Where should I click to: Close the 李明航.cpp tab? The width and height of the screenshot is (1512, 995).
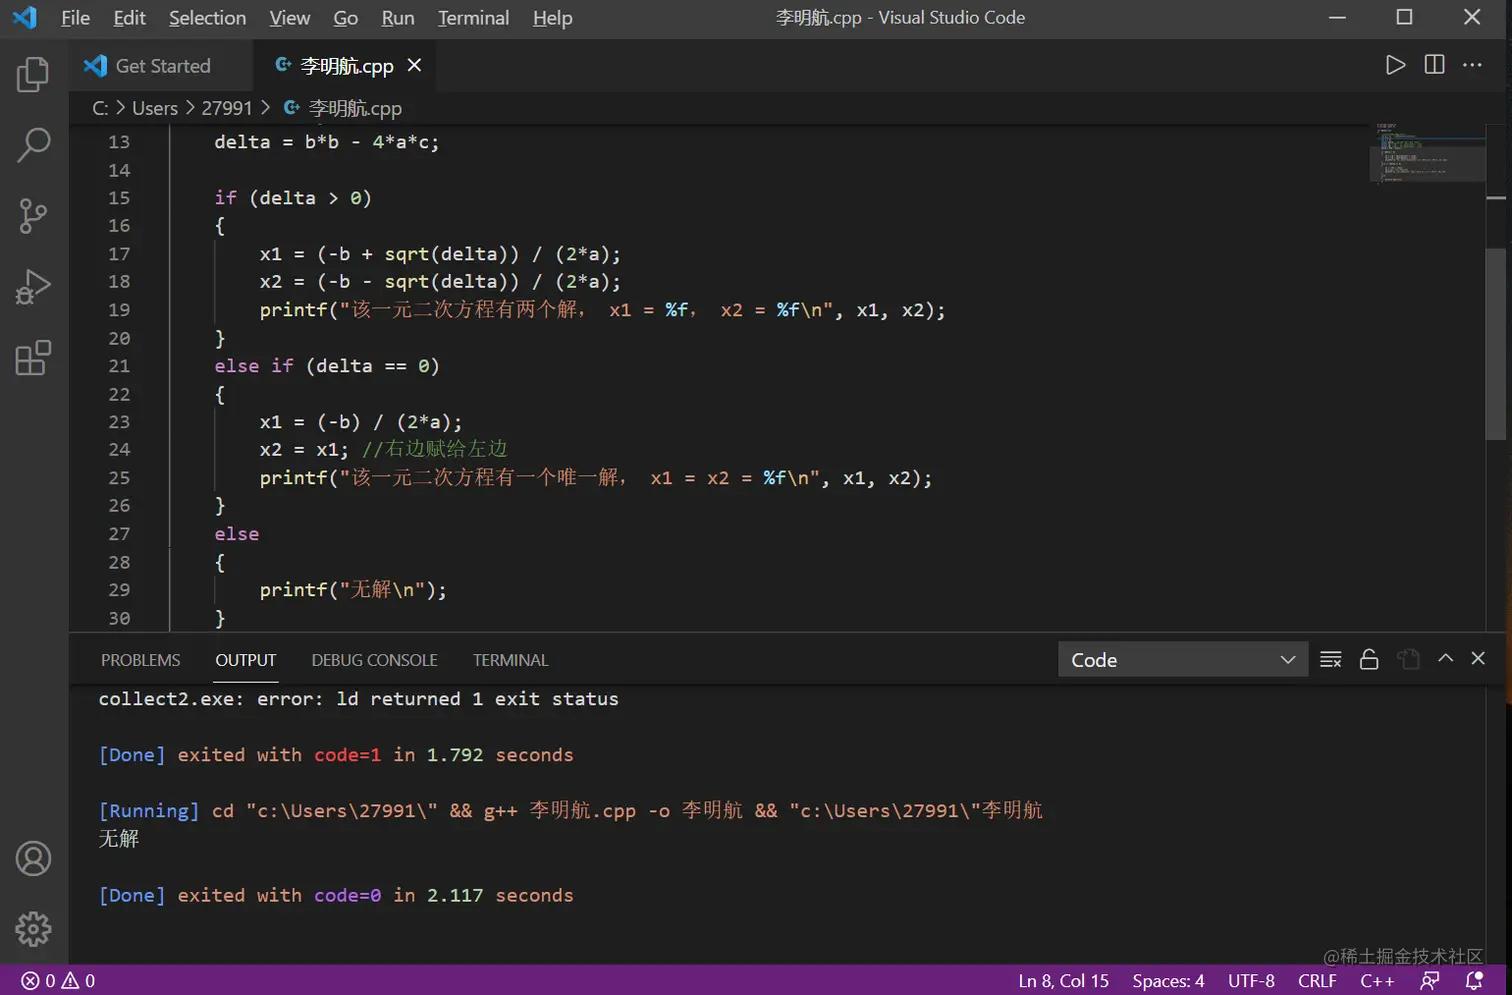(x=414, y=65)
